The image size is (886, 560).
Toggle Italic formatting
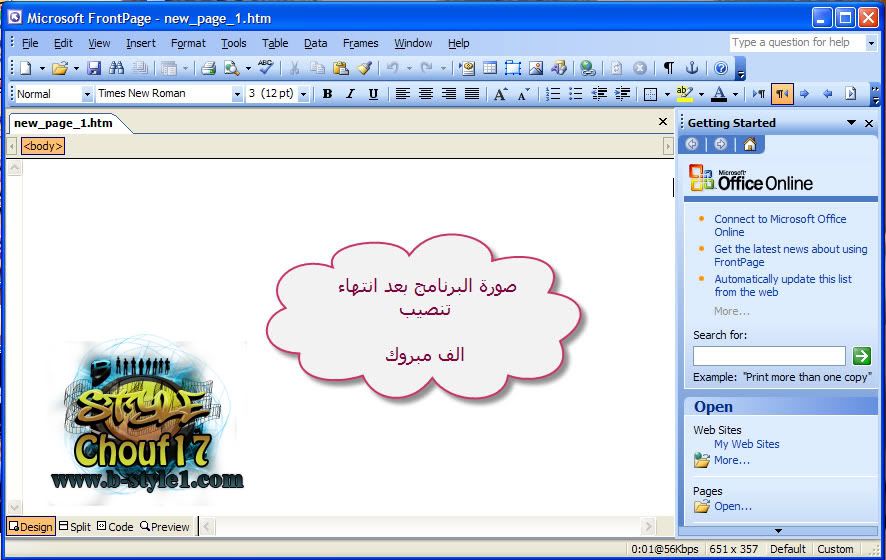[x=350, y=94]
